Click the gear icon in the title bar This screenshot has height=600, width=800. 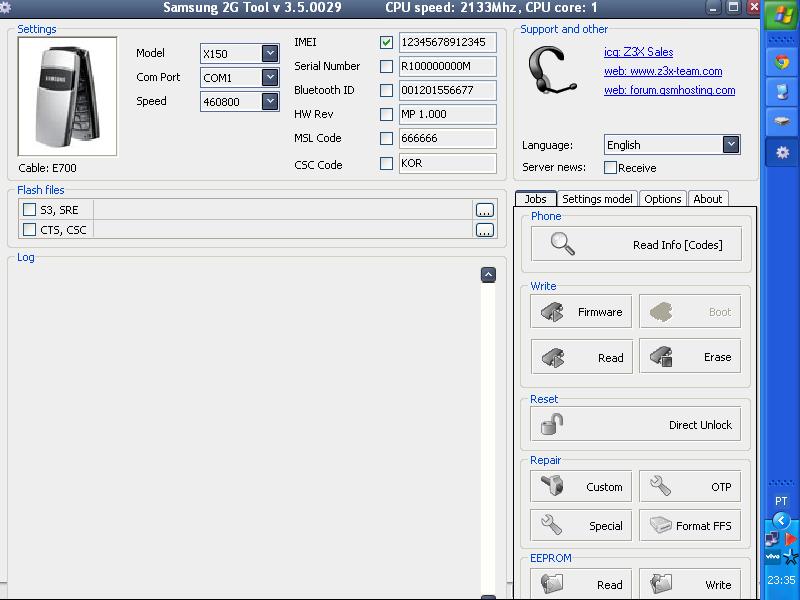6,7
